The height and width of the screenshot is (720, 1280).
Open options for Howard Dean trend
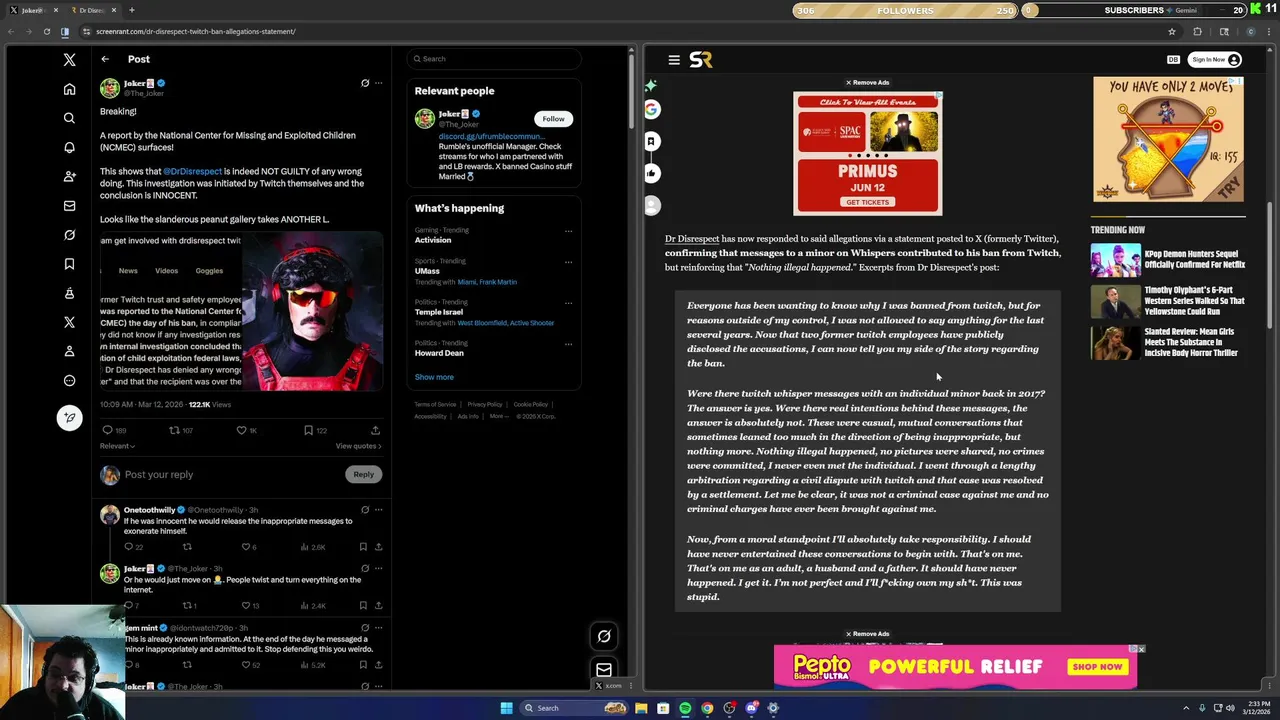click(x=568, y=344)
